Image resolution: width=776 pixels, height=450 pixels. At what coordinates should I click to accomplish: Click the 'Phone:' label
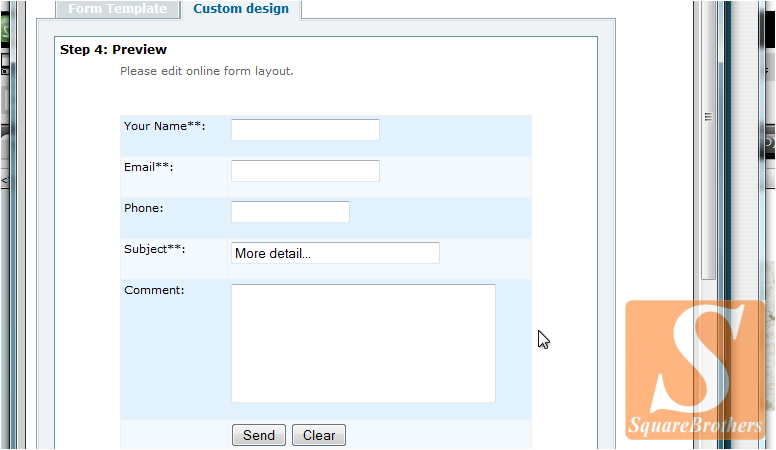click(x=143, y=208)
